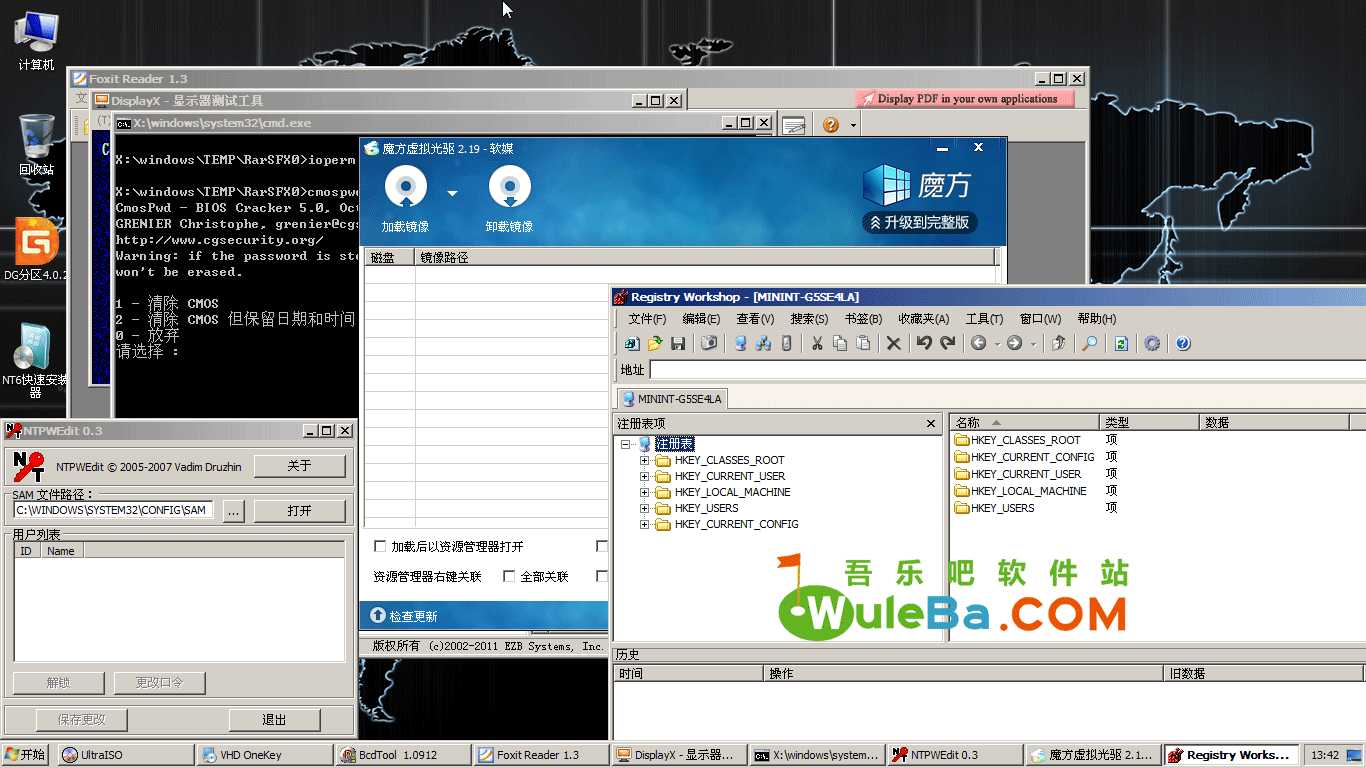Click the delete X icon in Registry Workshop
The image size is (1366, 768).
894,343
